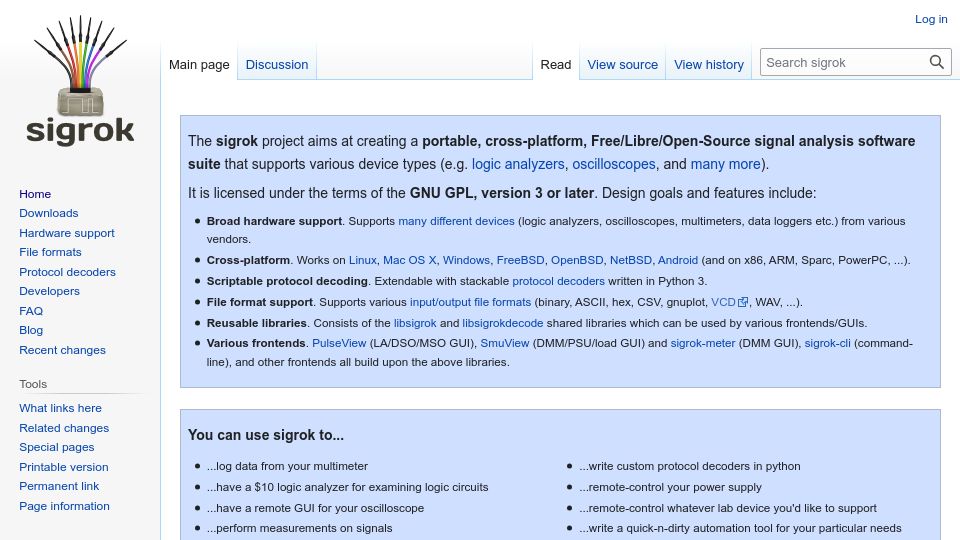Open What links here tool

coord(60,408)
